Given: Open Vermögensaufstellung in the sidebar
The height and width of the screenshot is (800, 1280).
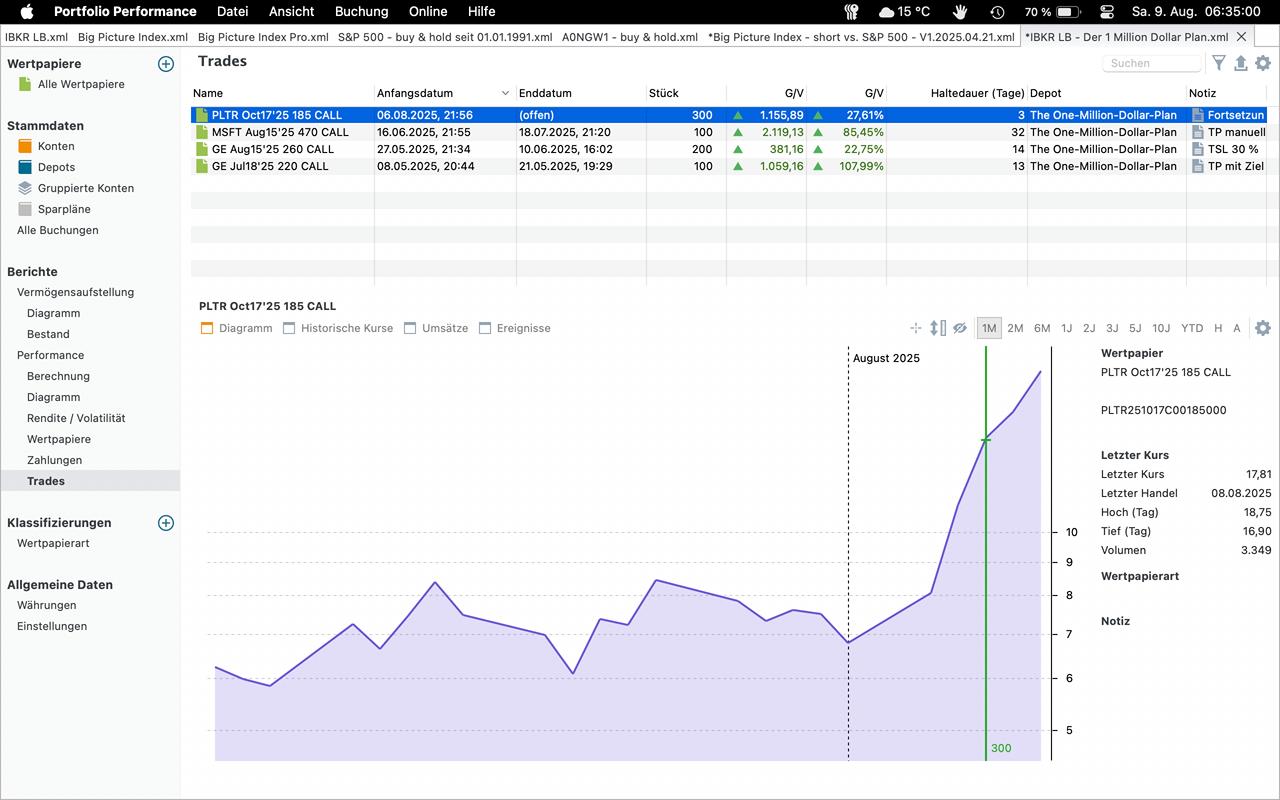Looking at the screenshot, I should [x=75, y=292].
